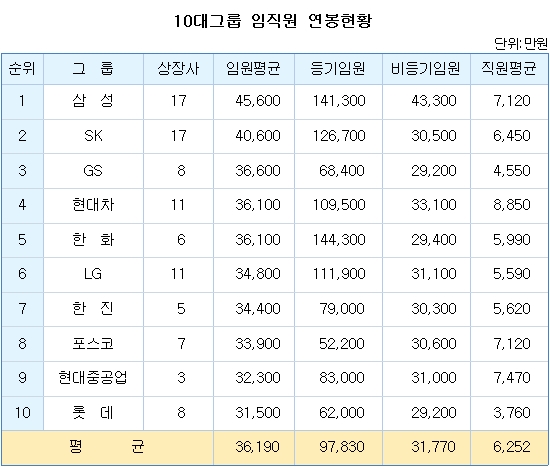Select the 그룹 column header
550x469 pixels.
[x=93, y=69]
